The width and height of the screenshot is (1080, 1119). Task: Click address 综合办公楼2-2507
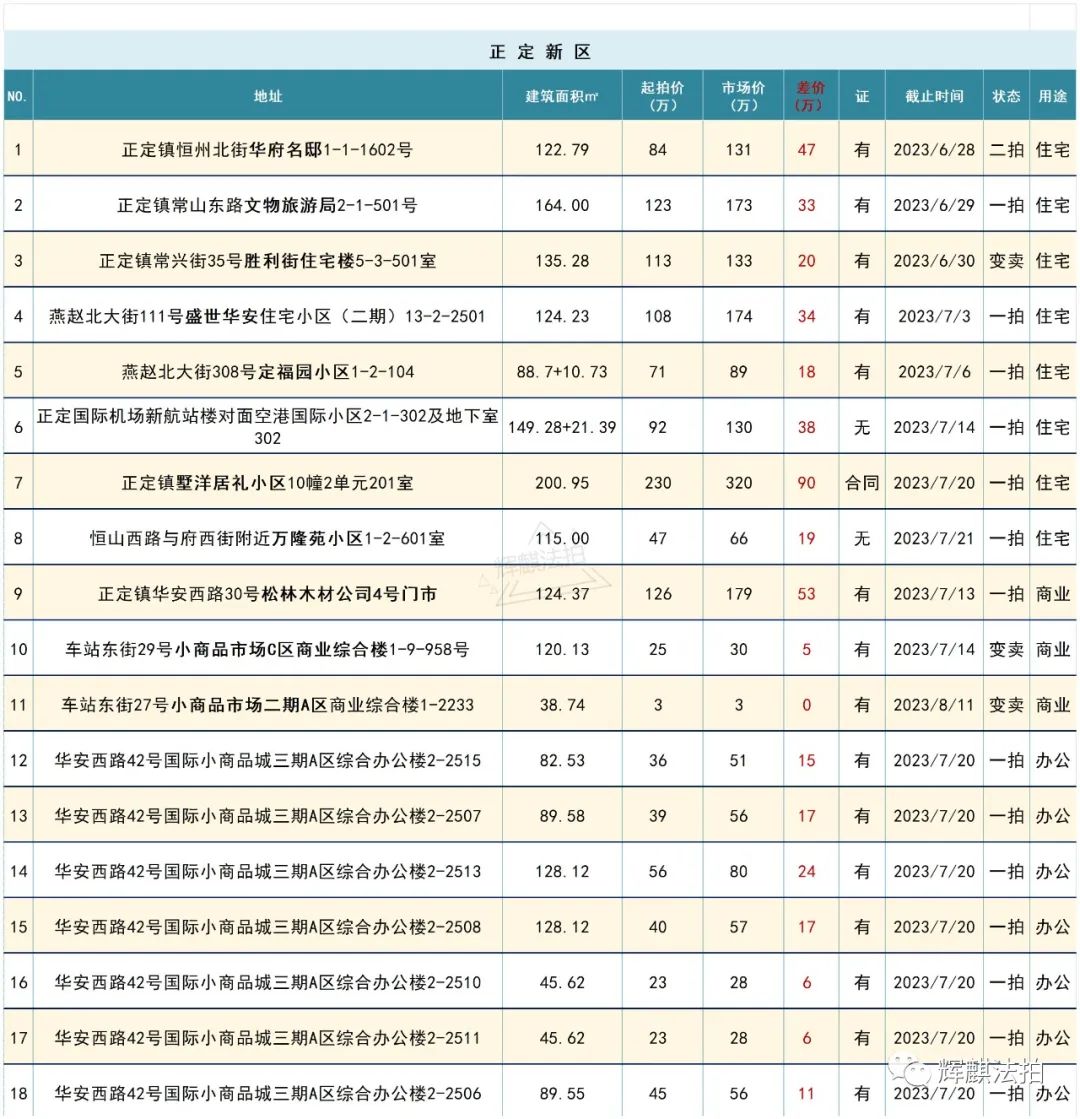pos(267,816)
